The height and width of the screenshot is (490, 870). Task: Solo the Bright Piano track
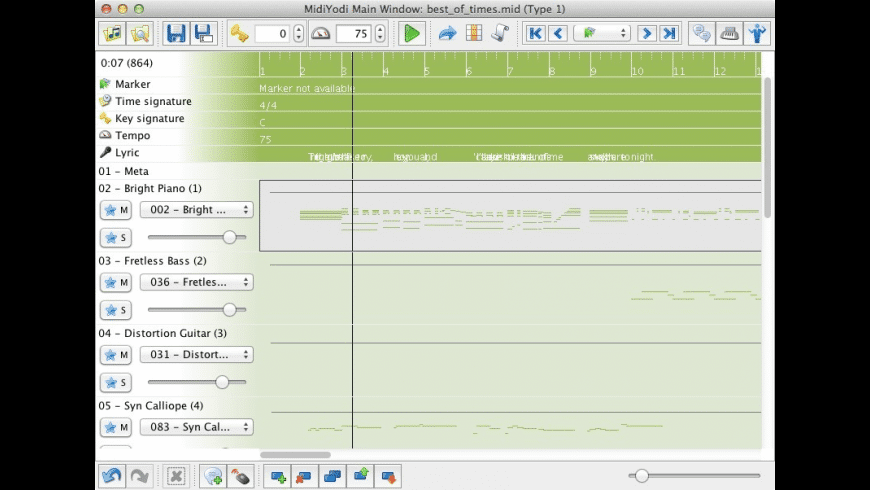(115, 238)
